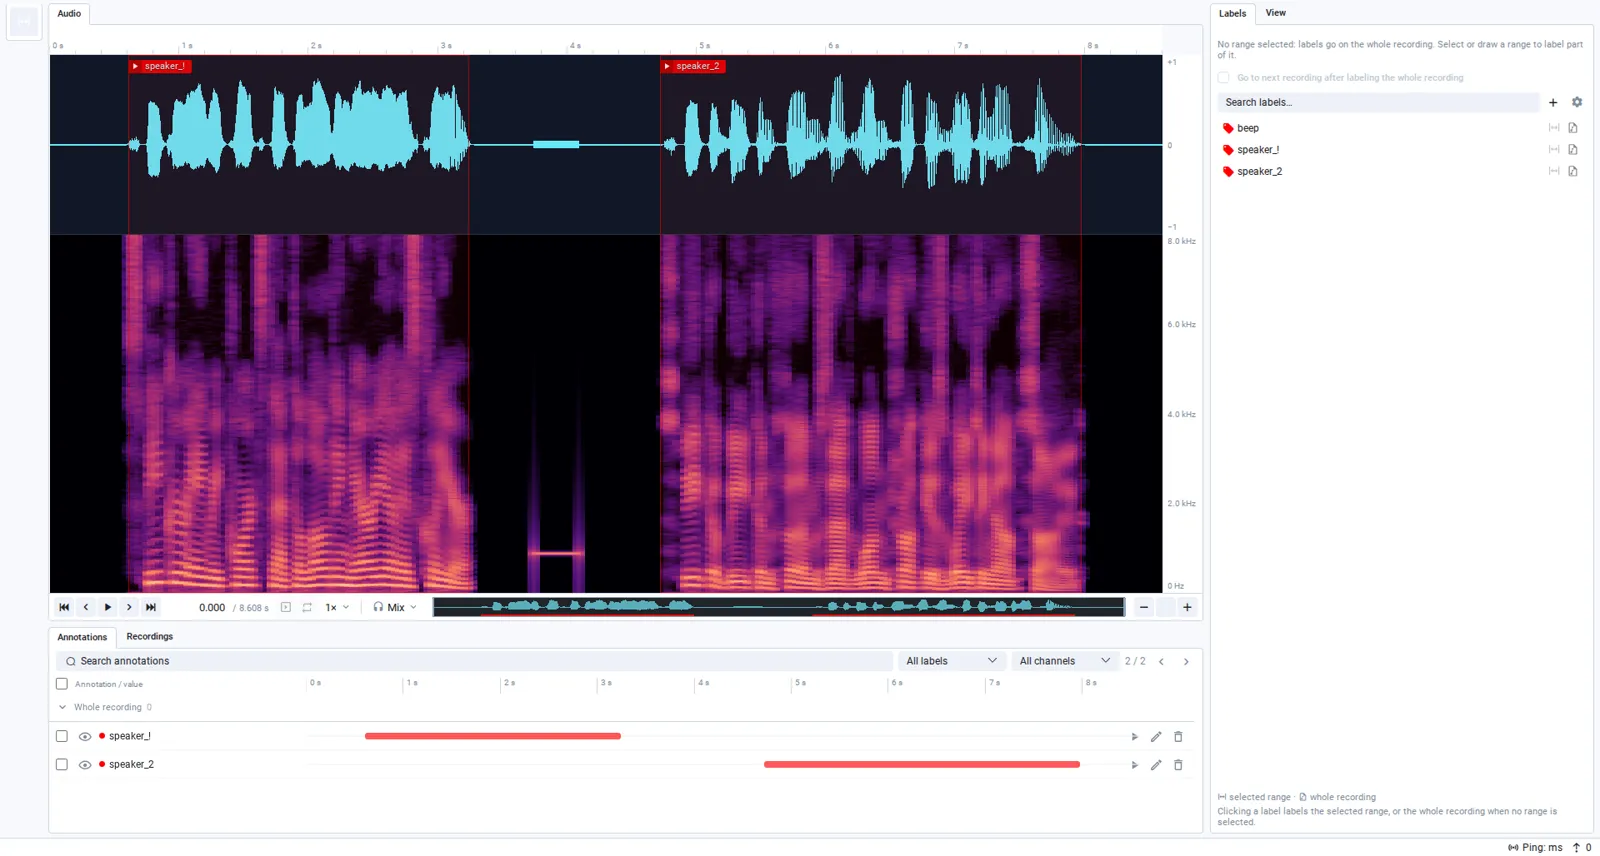The height and width of the screenshot is (856, 1600).
Task: Go to the next annotation page
Action: pyautogui.click(x=1186, y=661)
